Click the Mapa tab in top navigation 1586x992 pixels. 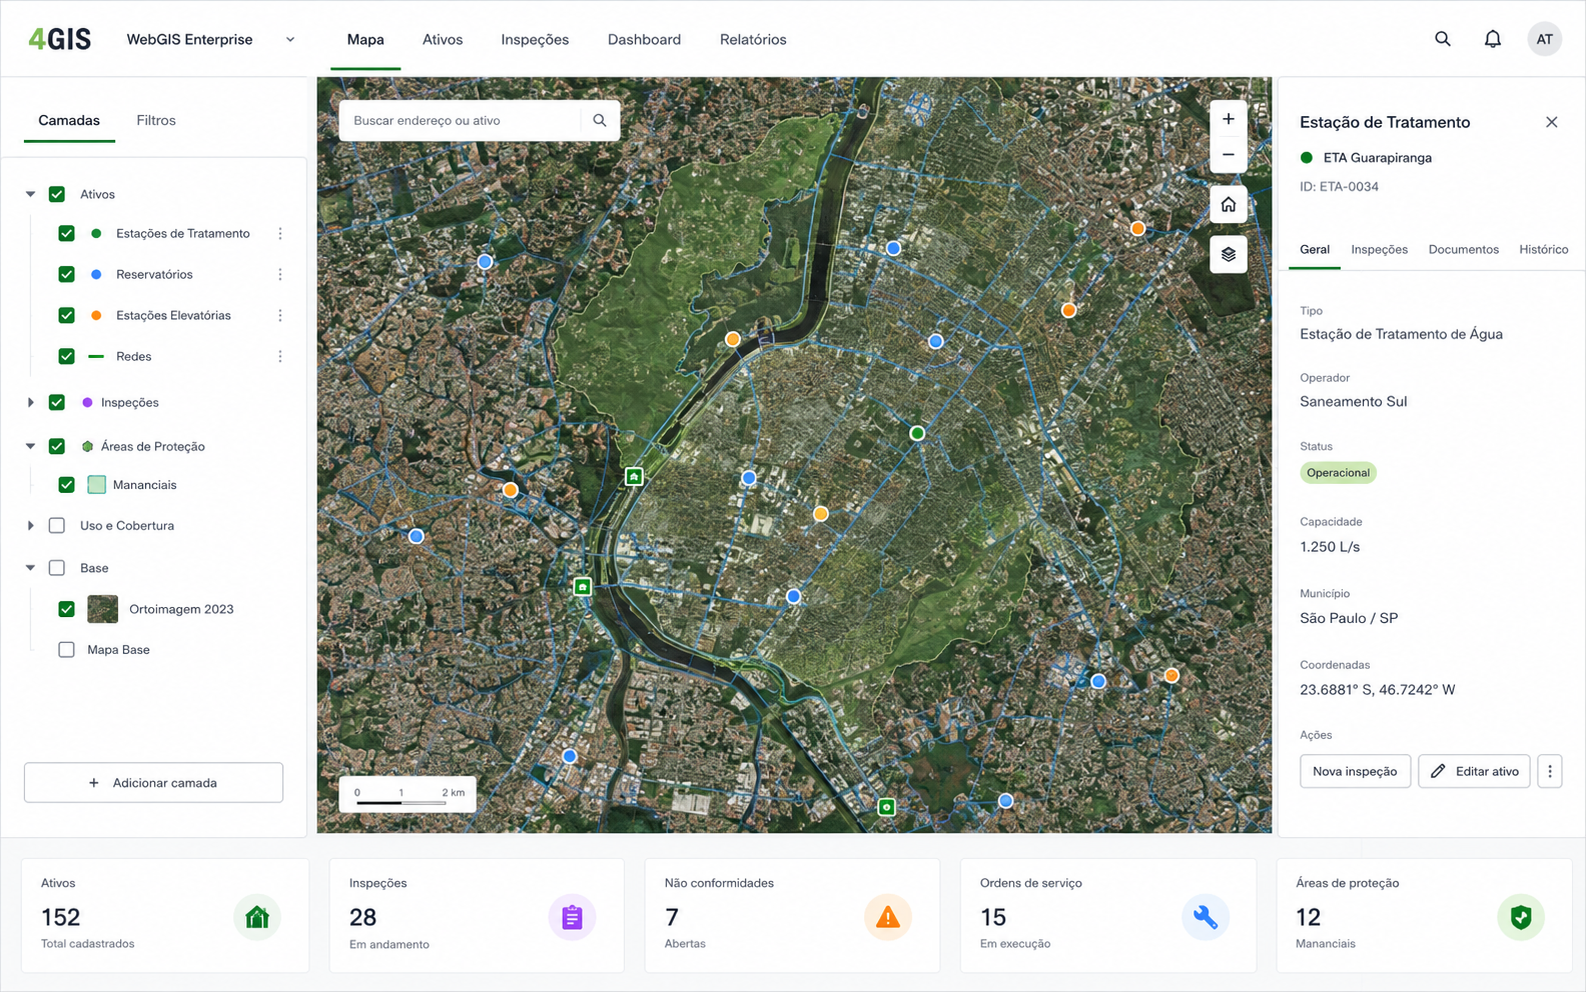tap(365, 39)
